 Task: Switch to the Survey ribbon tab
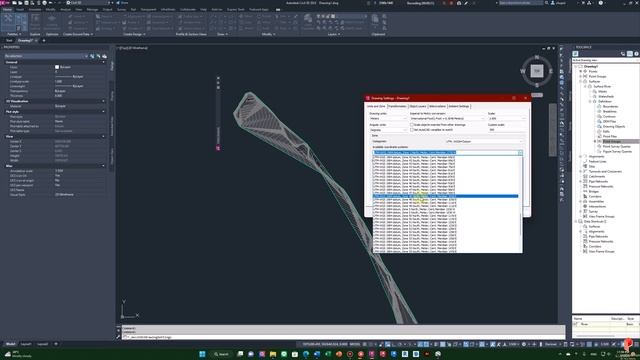(x=121, y=9)
